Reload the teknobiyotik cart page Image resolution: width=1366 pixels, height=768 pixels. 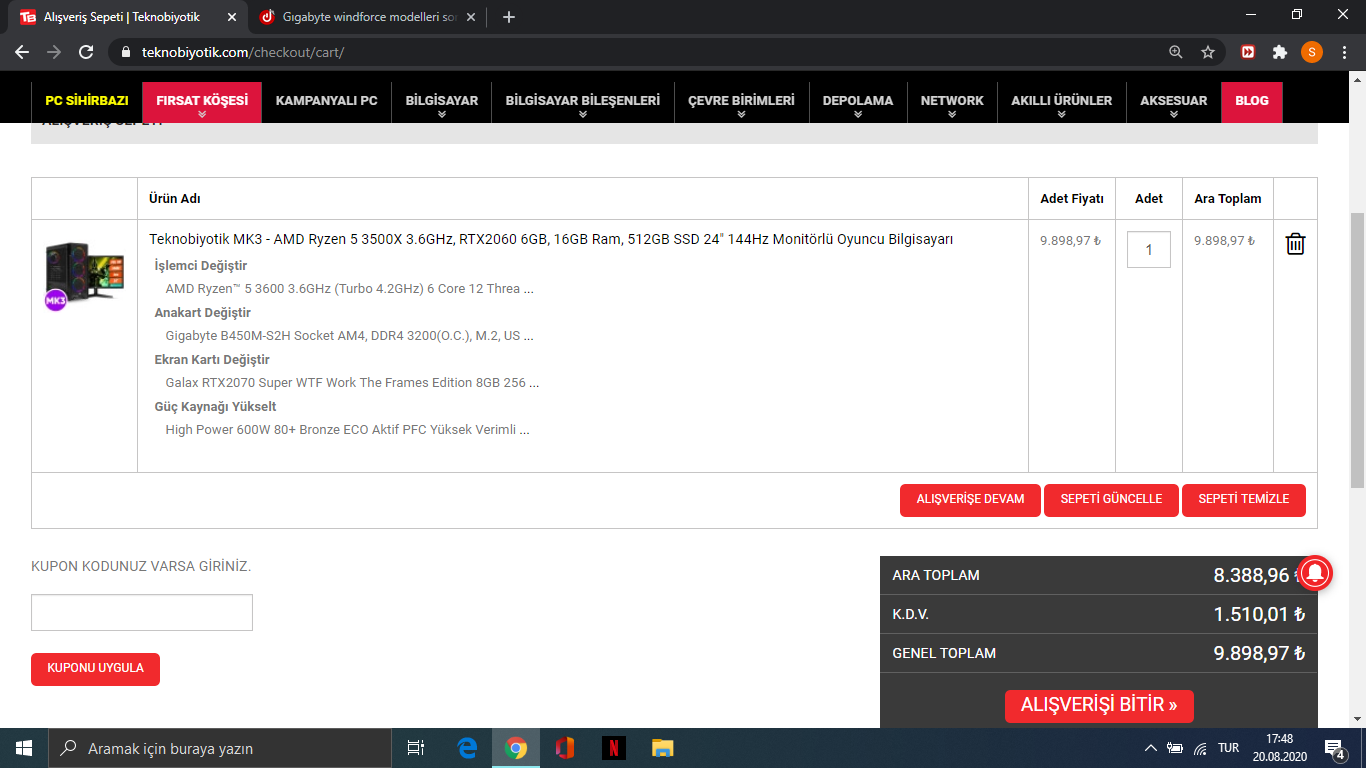coord(86,52)
